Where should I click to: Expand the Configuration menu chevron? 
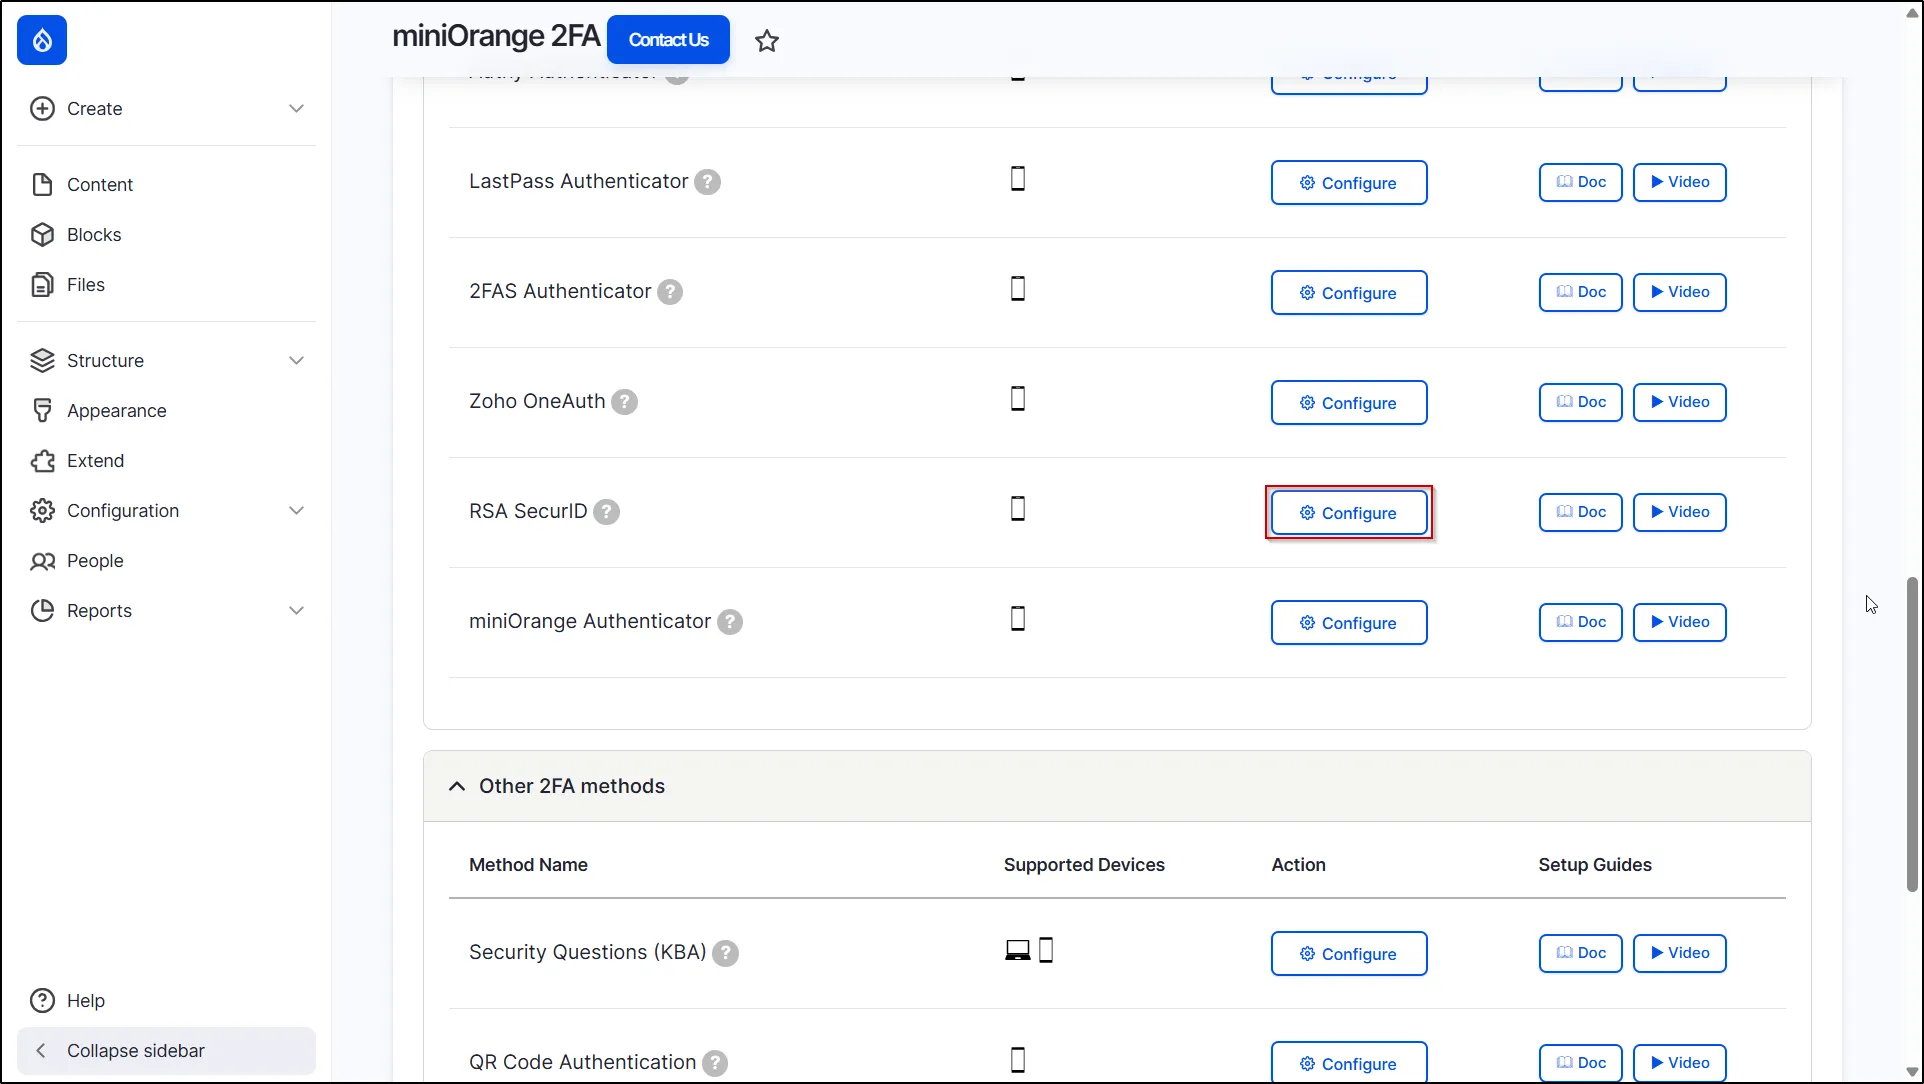(296, 510)
